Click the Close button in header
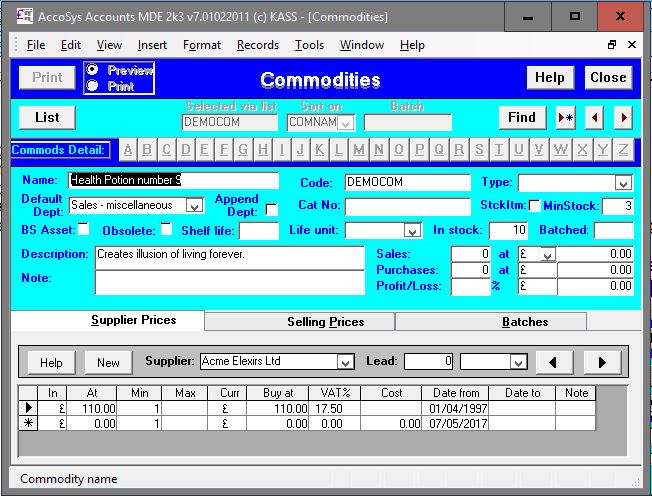This screenshot has width=652, height=496. pos(608,77)
